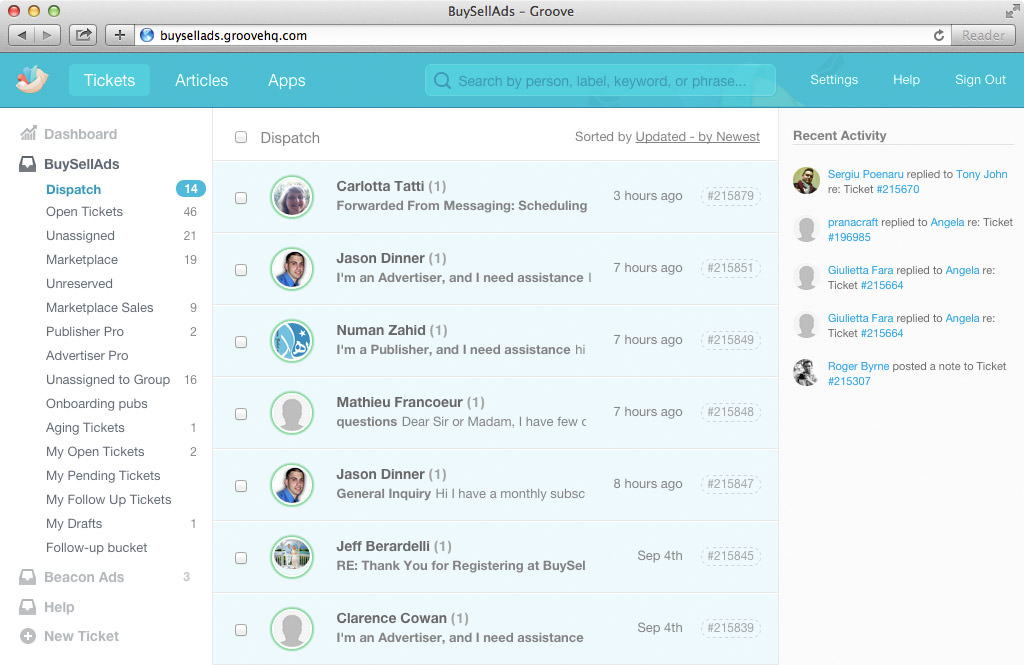This screenshot has height=665, width=1024.
Task: Go back with Safari's back arrow
Action: (x=22, y=35)
